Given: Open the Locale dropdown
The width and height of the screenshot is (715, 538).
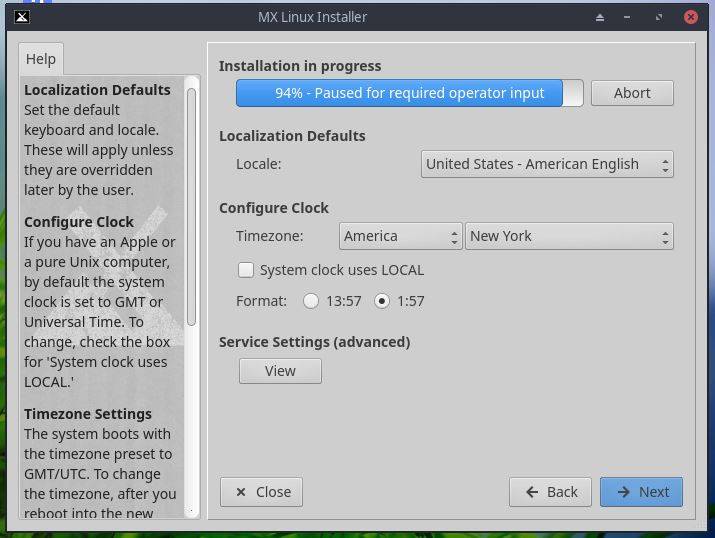Looking at the screenshot, I should [x=547, y=164].
